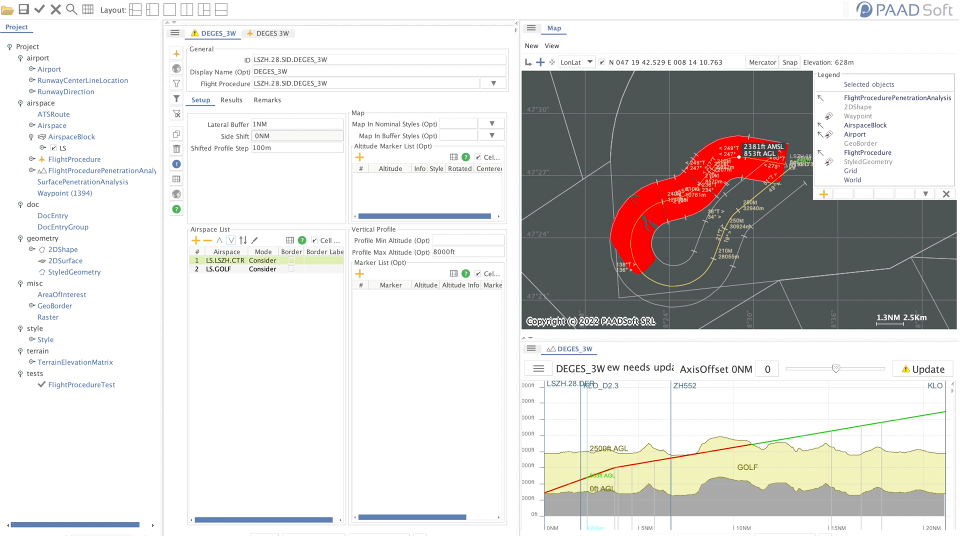The width and height of the screenshot is (960, 536).
Task: Click the trash delete icon in editor sidebar
Action: 176,149
